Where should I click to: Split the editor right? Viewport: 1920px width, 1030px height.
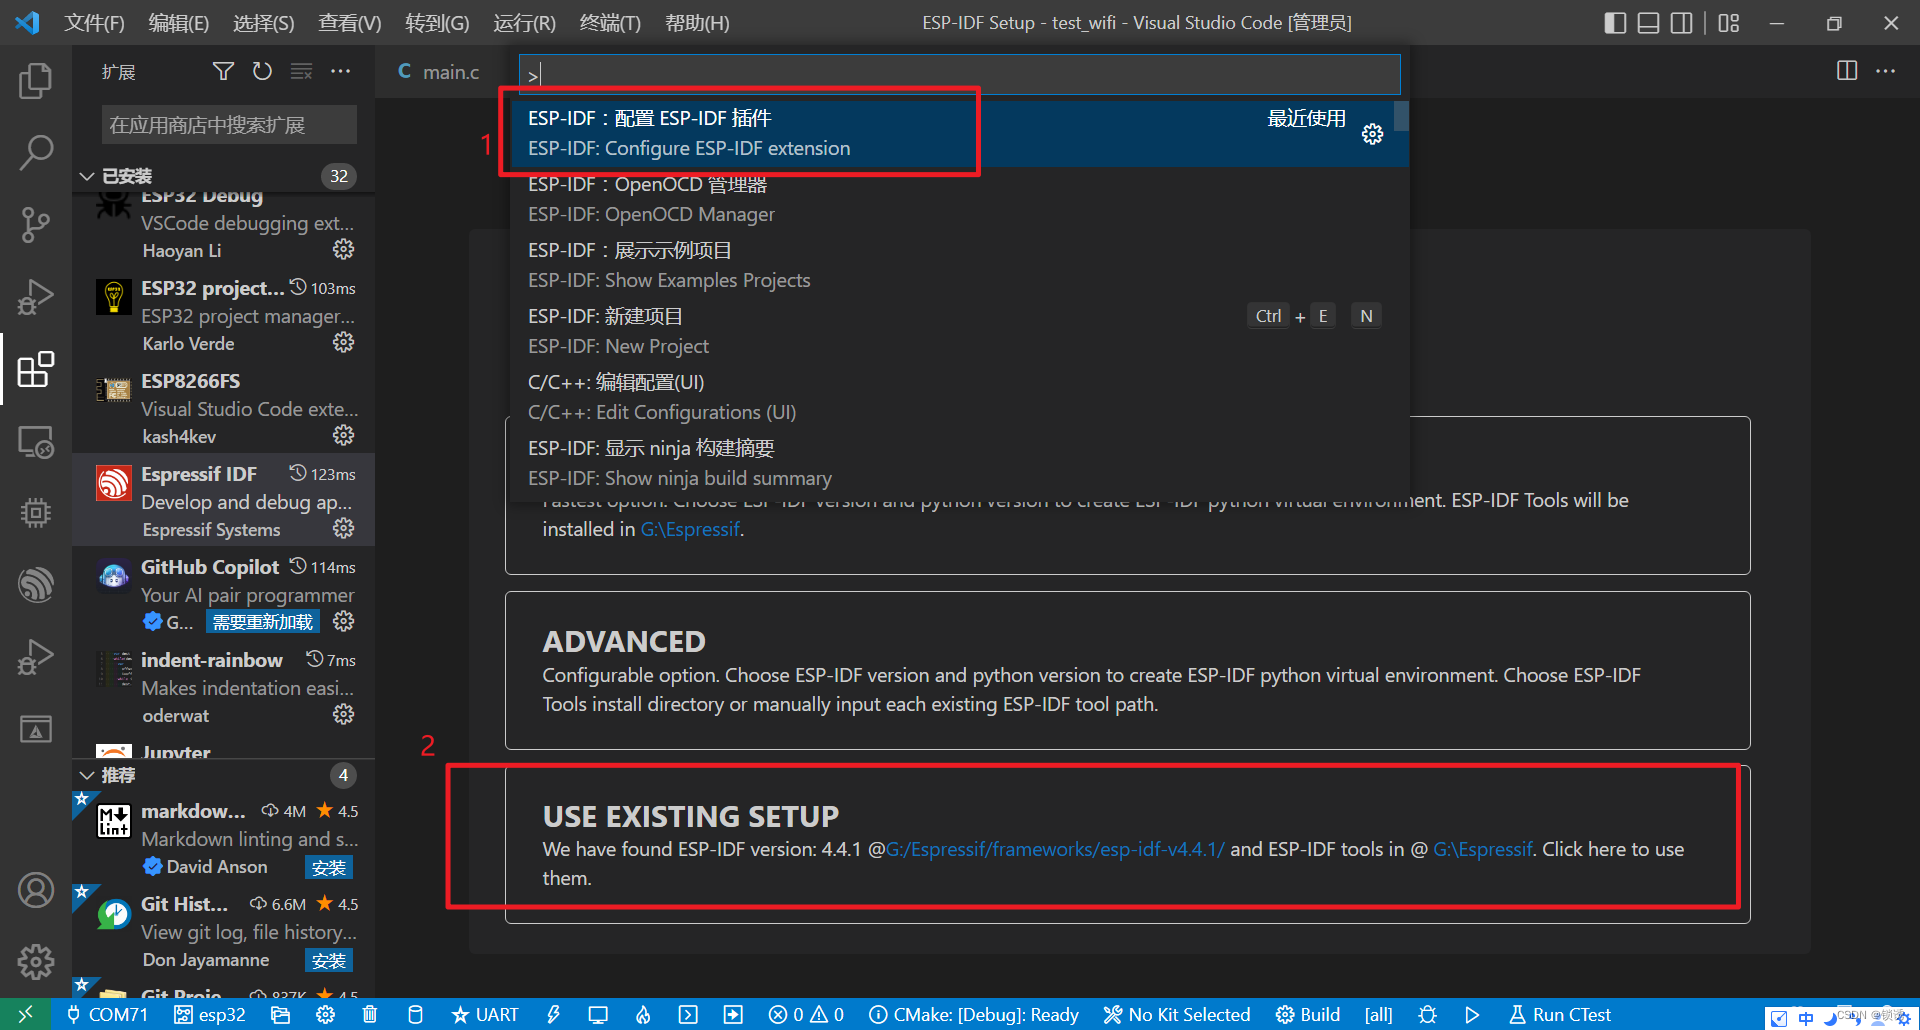(x=1847, y=71)
